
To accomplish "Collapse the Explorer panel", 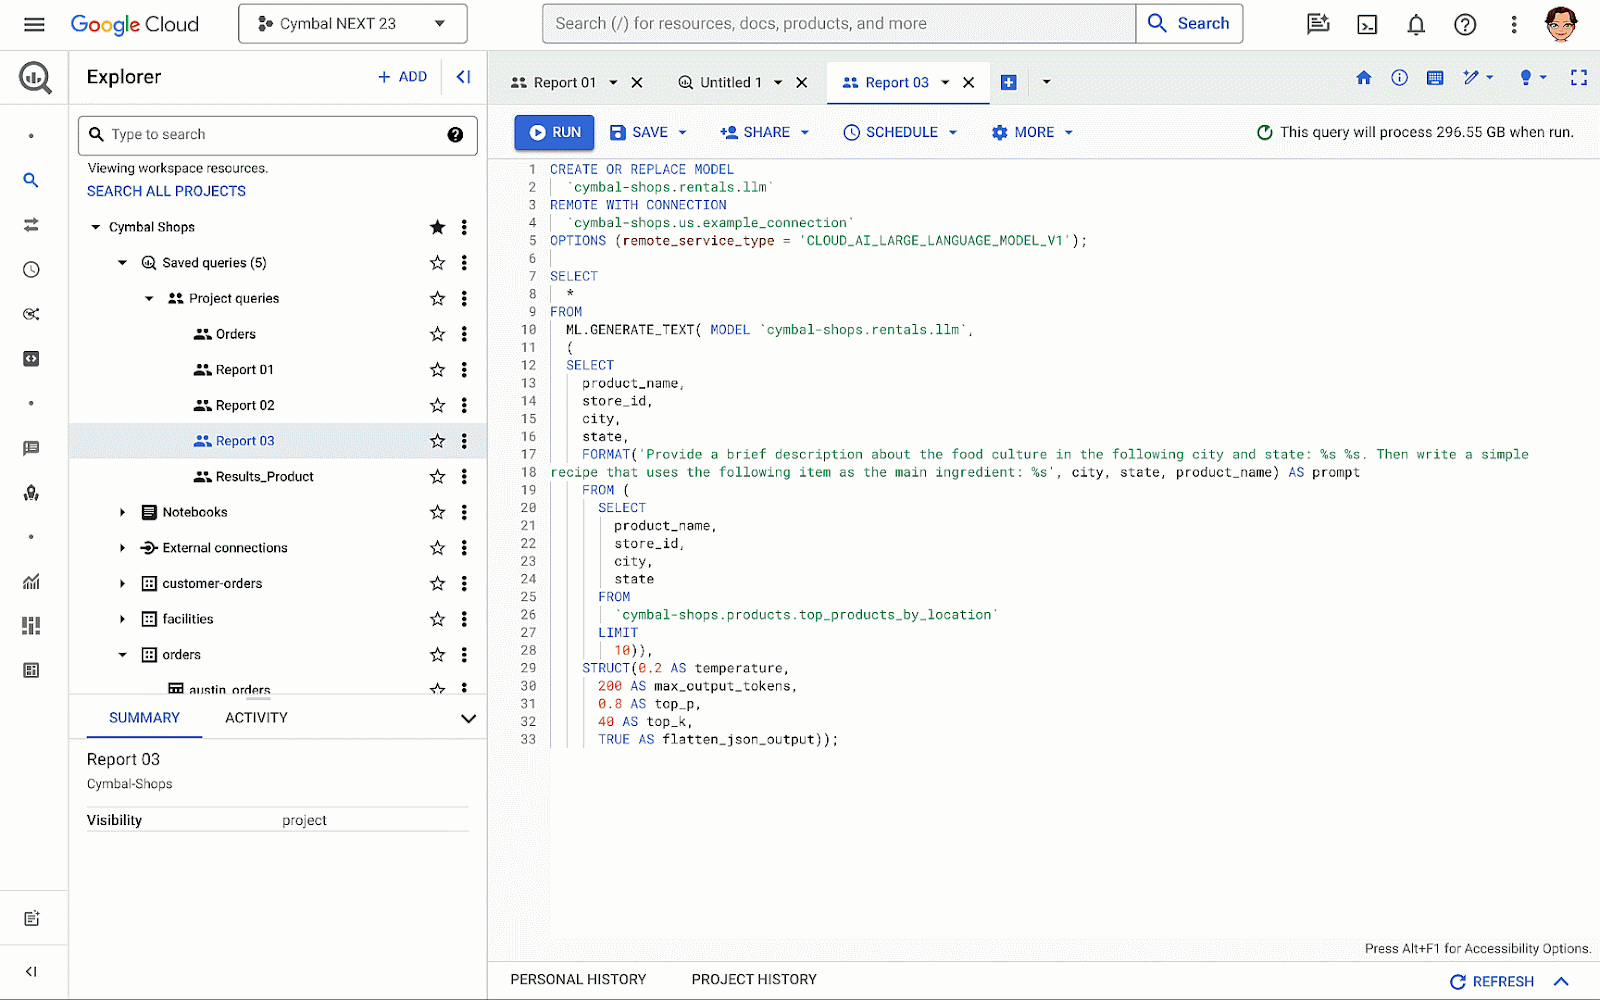I will coord(463,77).
